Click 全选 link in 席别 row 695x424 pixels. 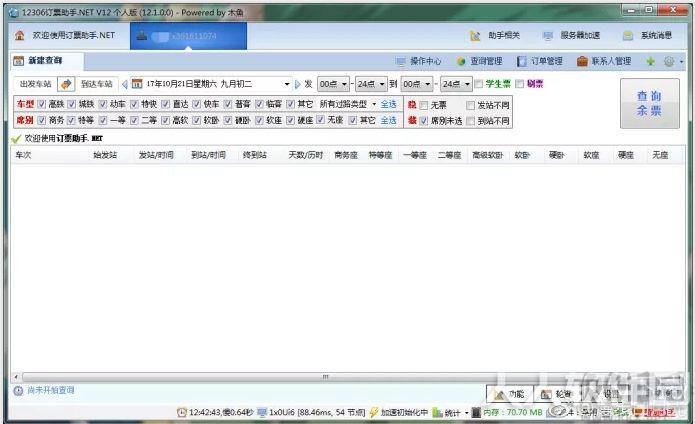click(x=388, y=120)
